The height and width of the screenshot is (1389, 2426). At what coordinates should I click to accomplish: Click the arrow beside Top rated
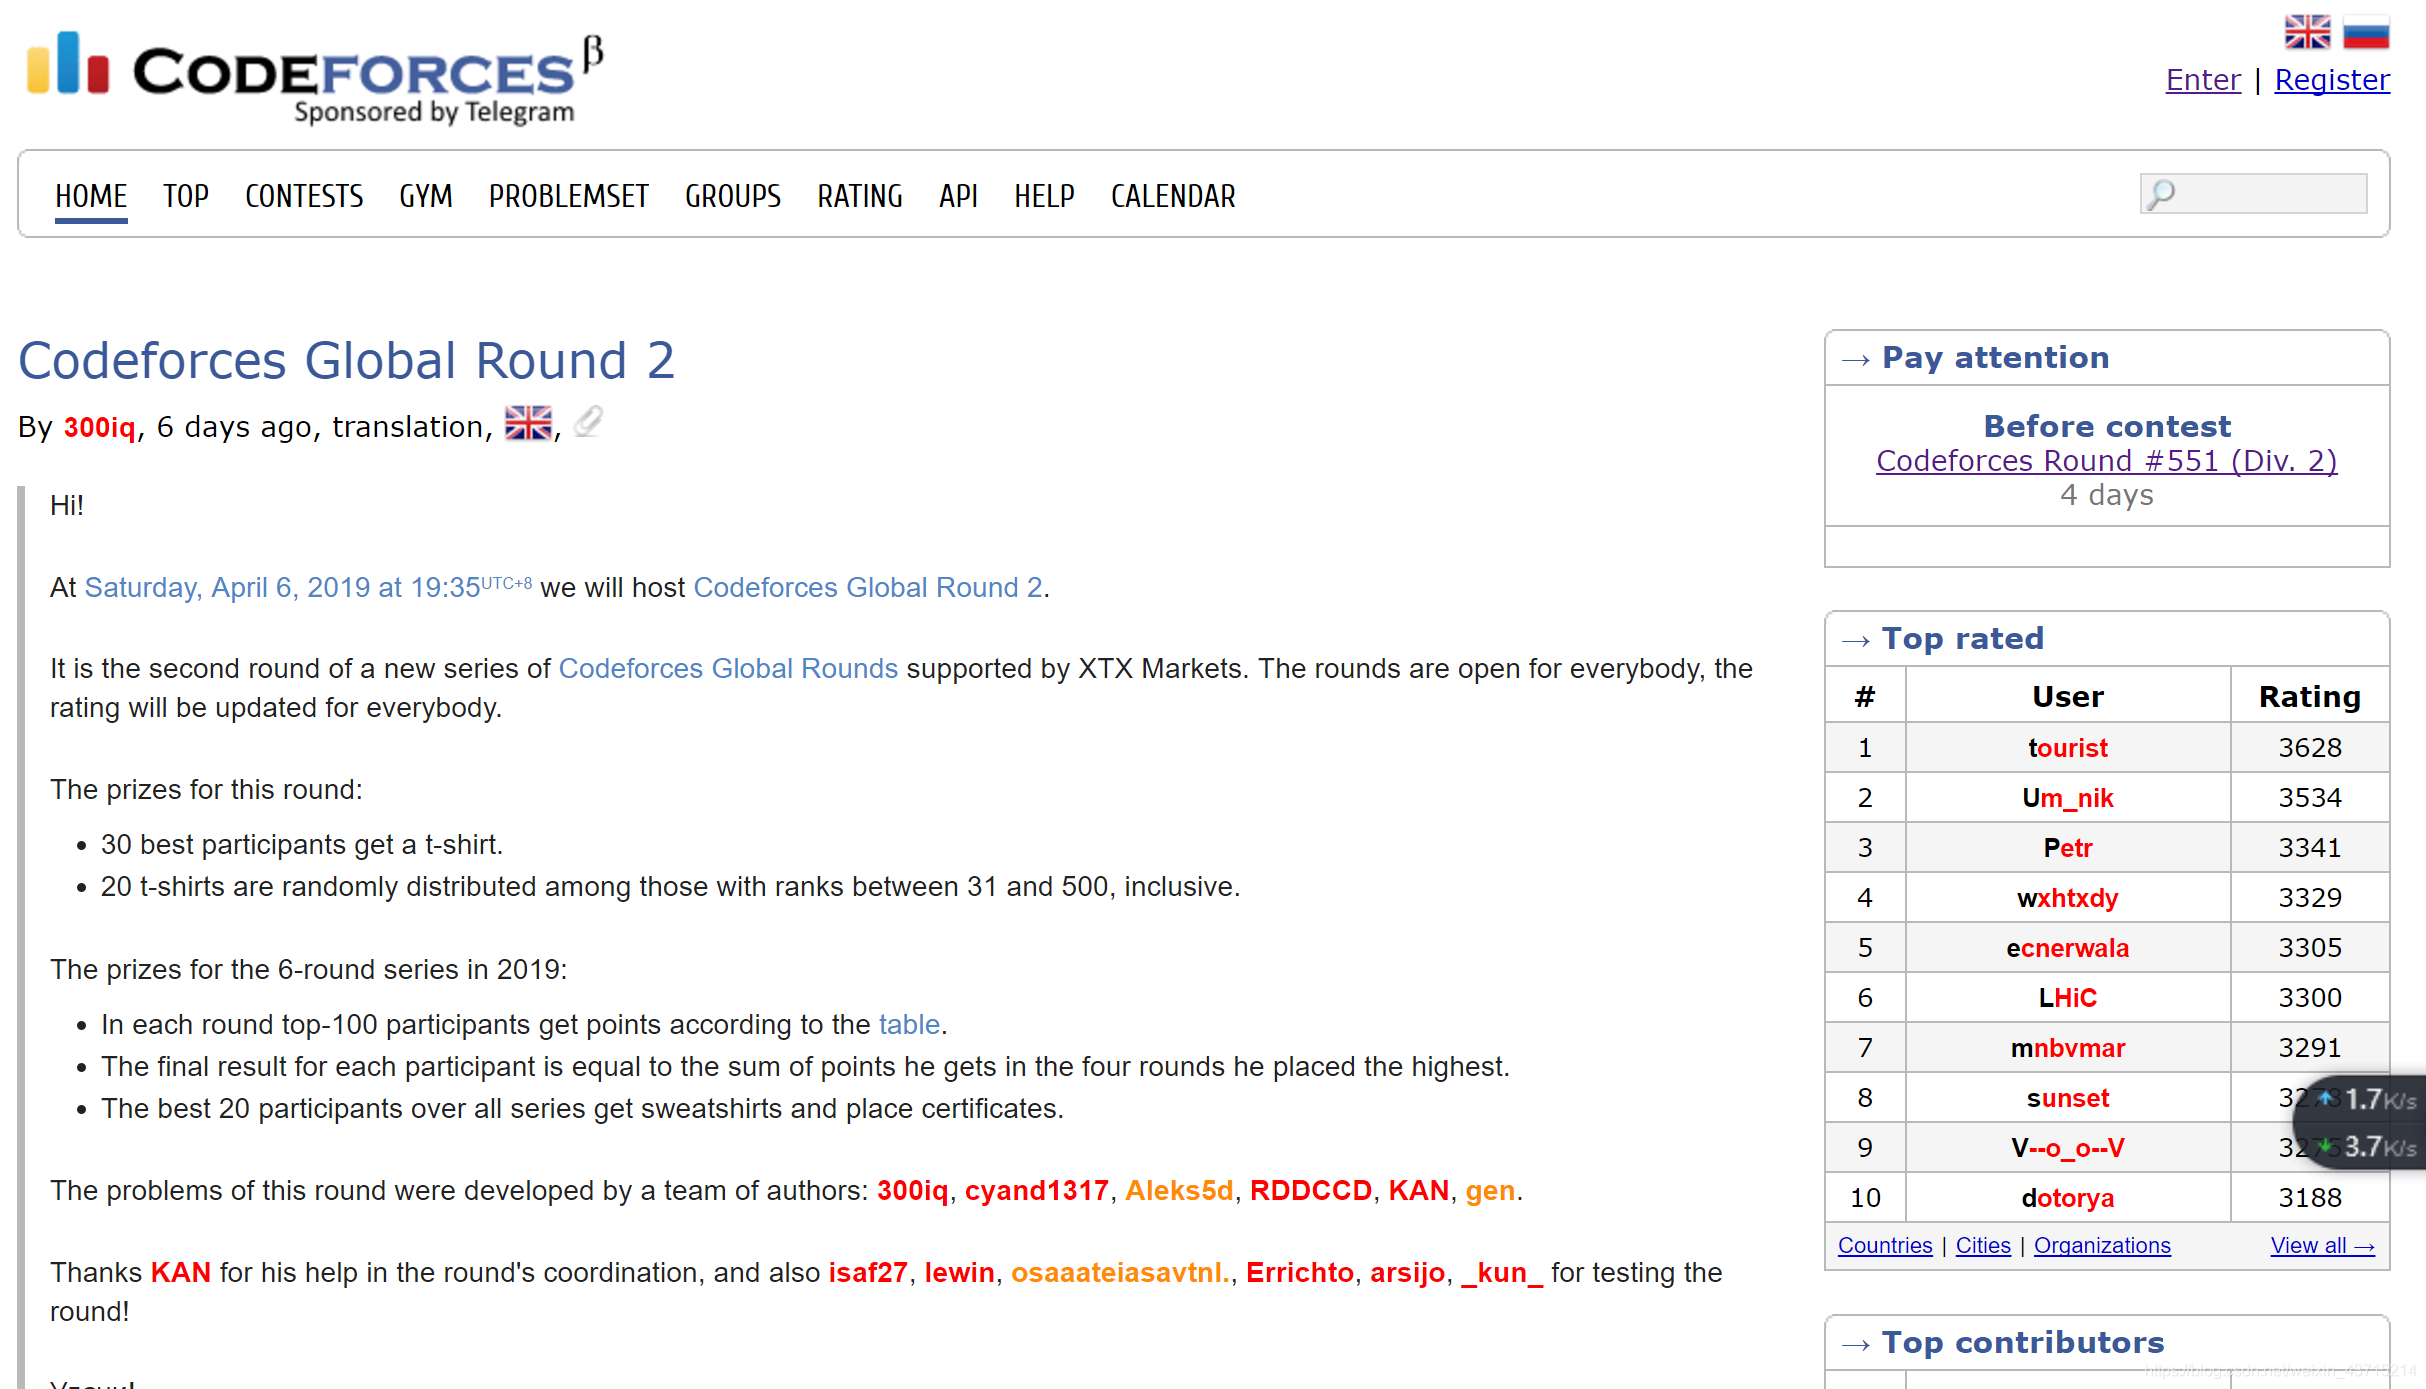[1855, 641]
